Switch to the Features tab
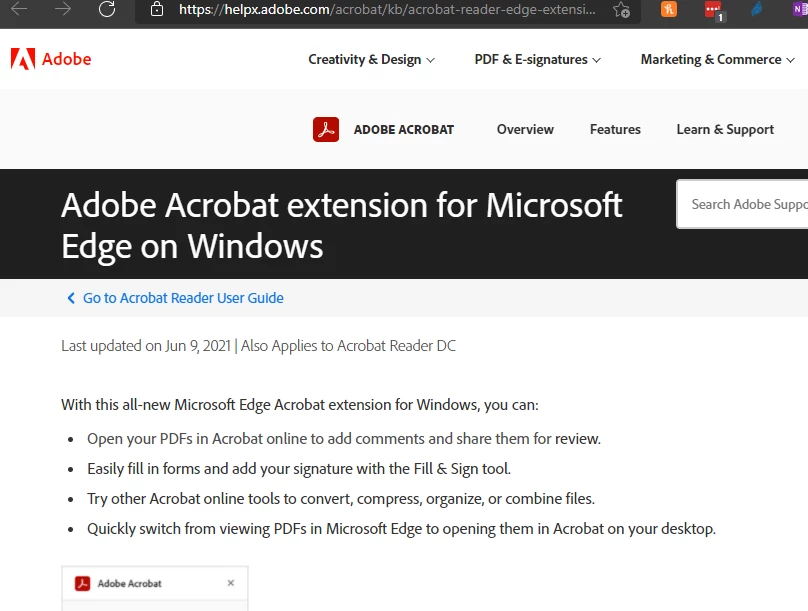The height and width of the screenshot is (611, 808). coord(615,129)
